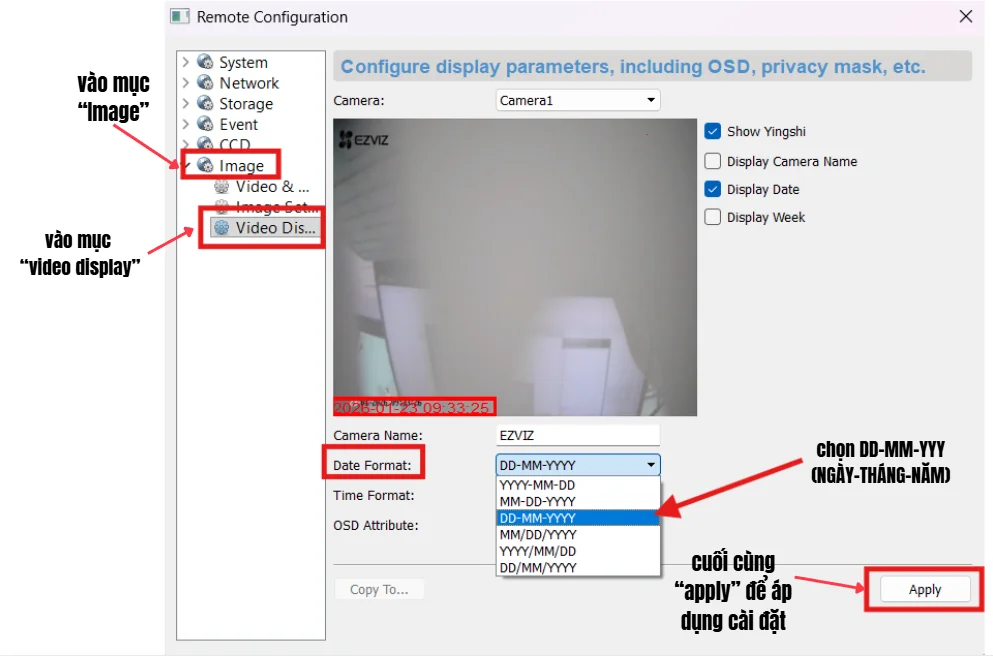Image resolution: width=993 pixels, height=656 pixels.
Task: Check the Display Week option
Action: pyautogui.click(x=713, y=217)
